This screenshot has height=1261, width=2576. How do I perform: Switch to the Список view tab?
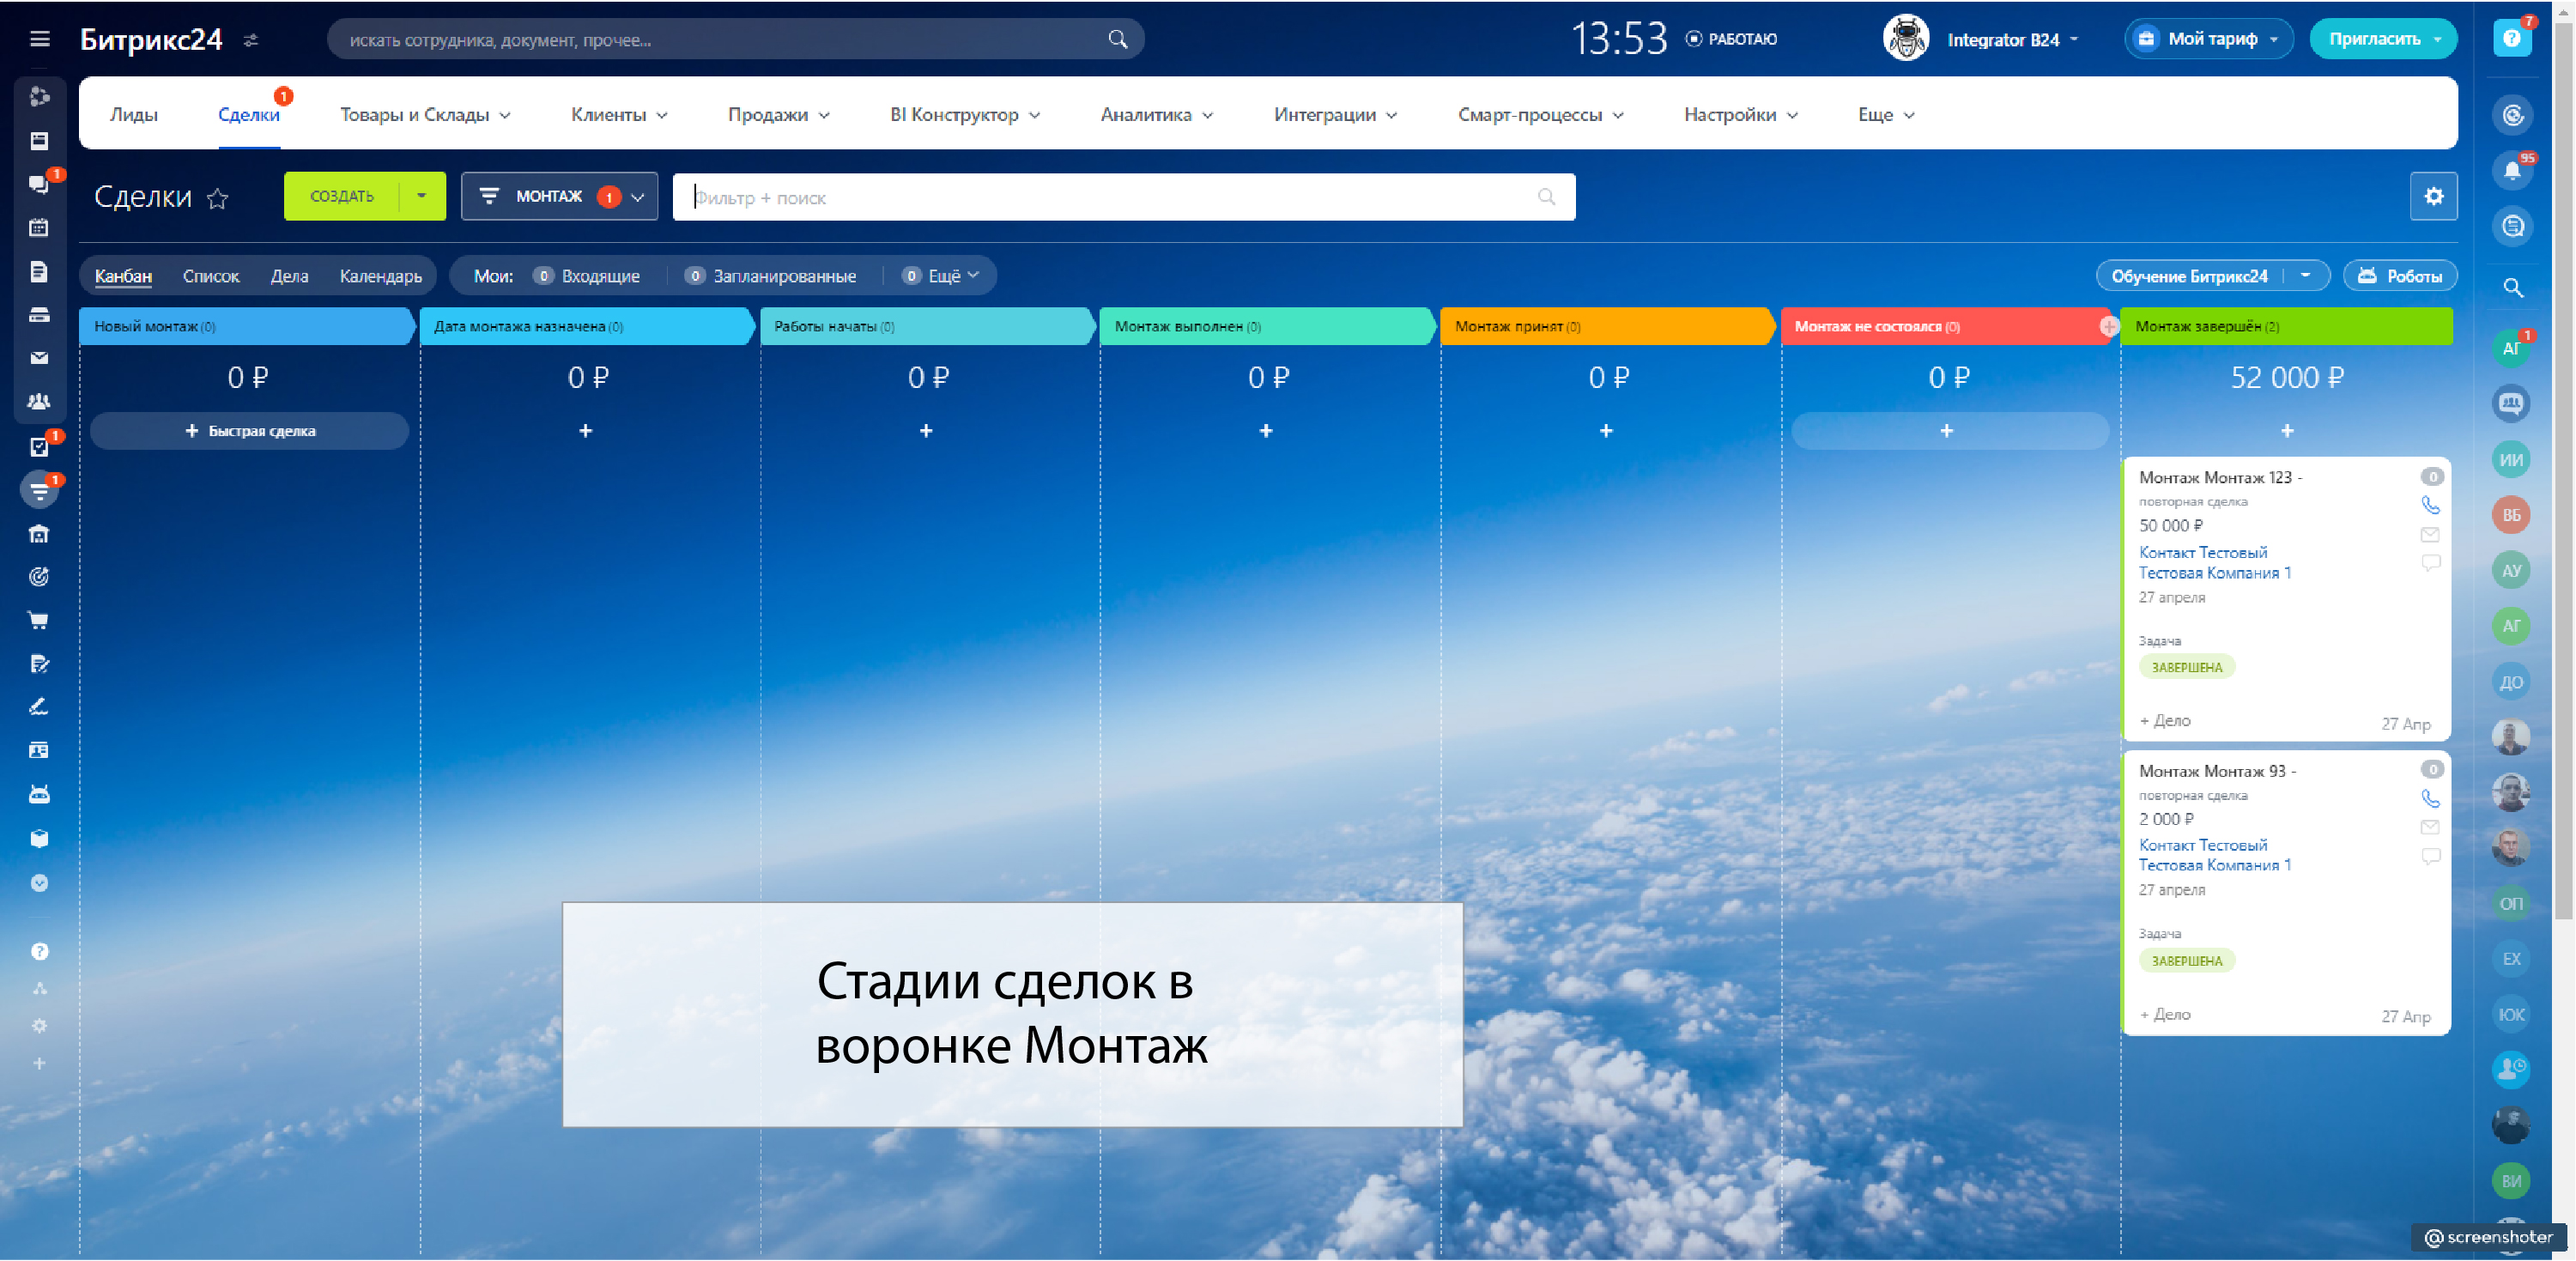[211, 276]
